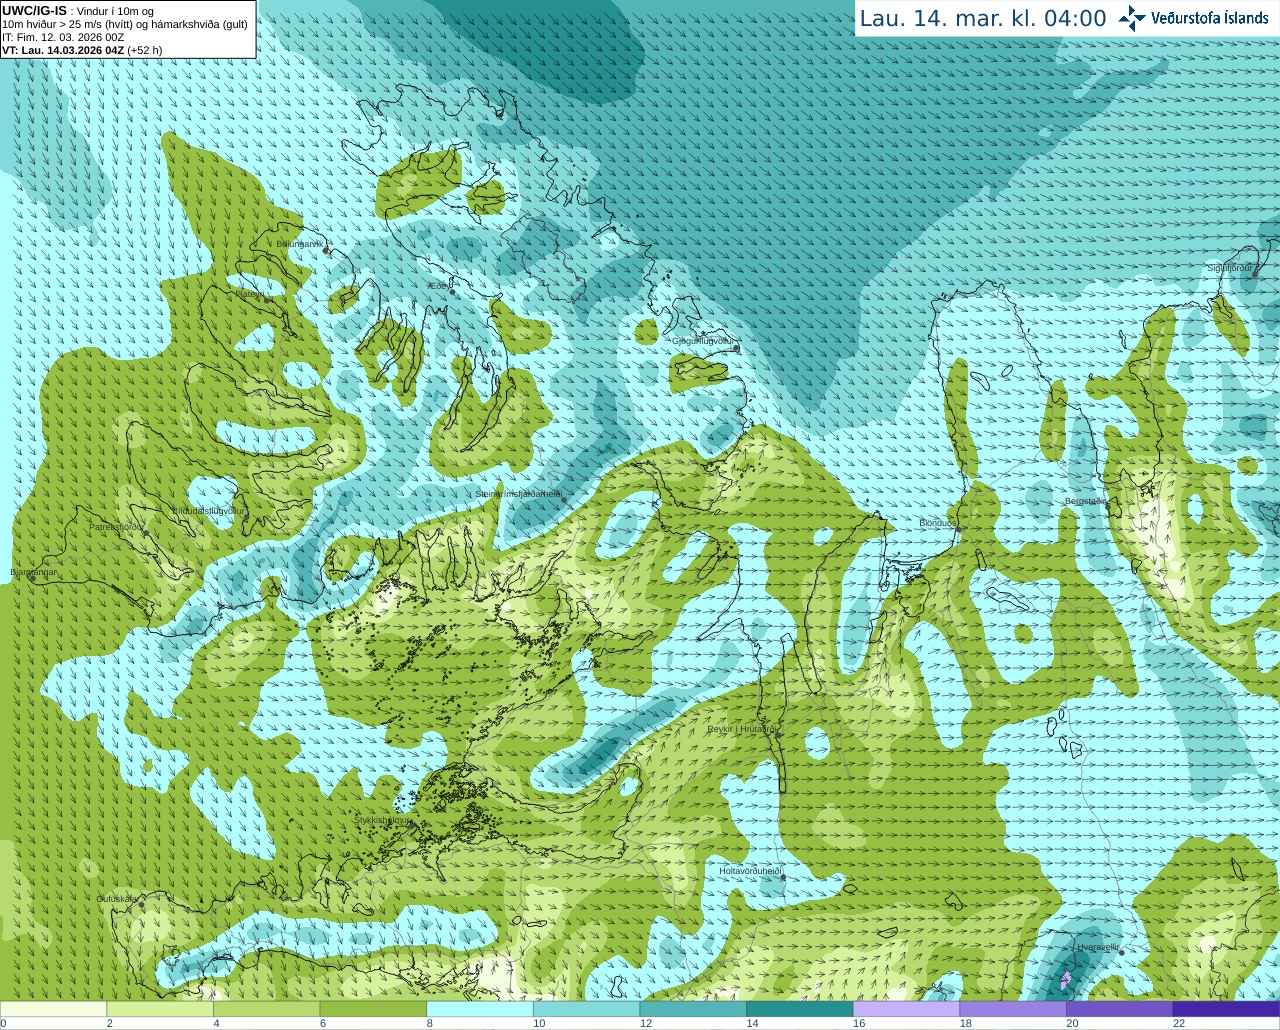Click the 14–16 m/s dark teal legend swatch
1280x1030 pixels.
click(800, 1009)
